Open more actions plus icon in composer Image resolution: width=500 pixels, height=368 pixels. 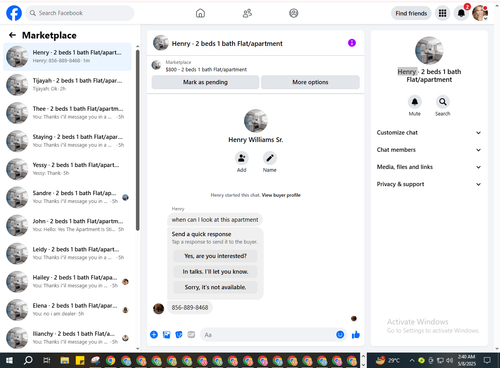(x=154, y=334)
